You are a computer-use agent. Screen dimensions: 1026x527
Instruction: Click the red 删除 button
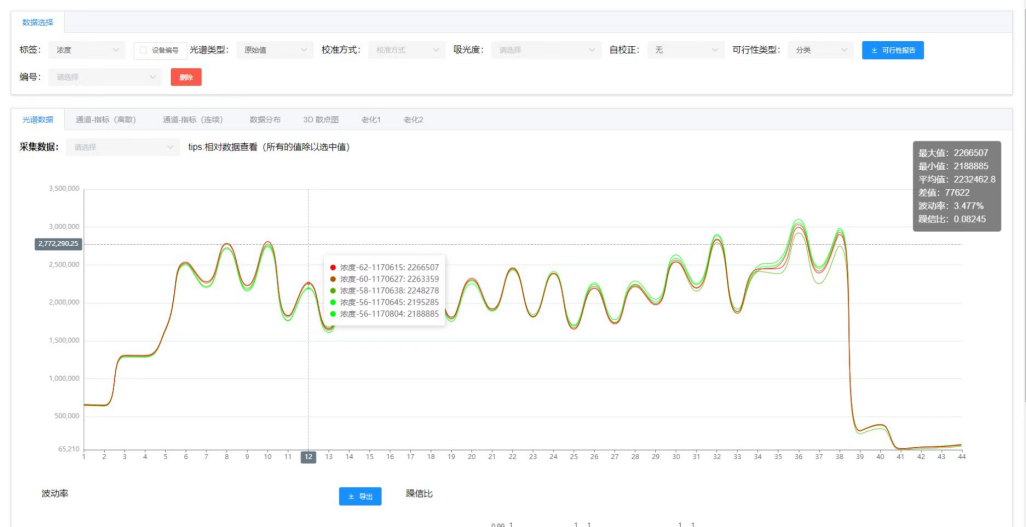coord(186,77)
